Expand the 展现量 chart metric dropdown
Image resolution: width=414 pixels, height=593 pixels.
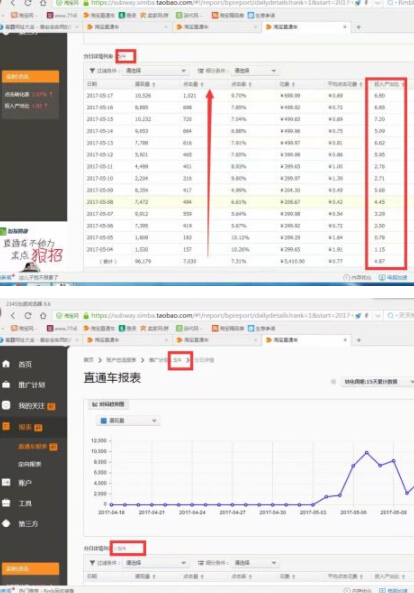(129, 421)
